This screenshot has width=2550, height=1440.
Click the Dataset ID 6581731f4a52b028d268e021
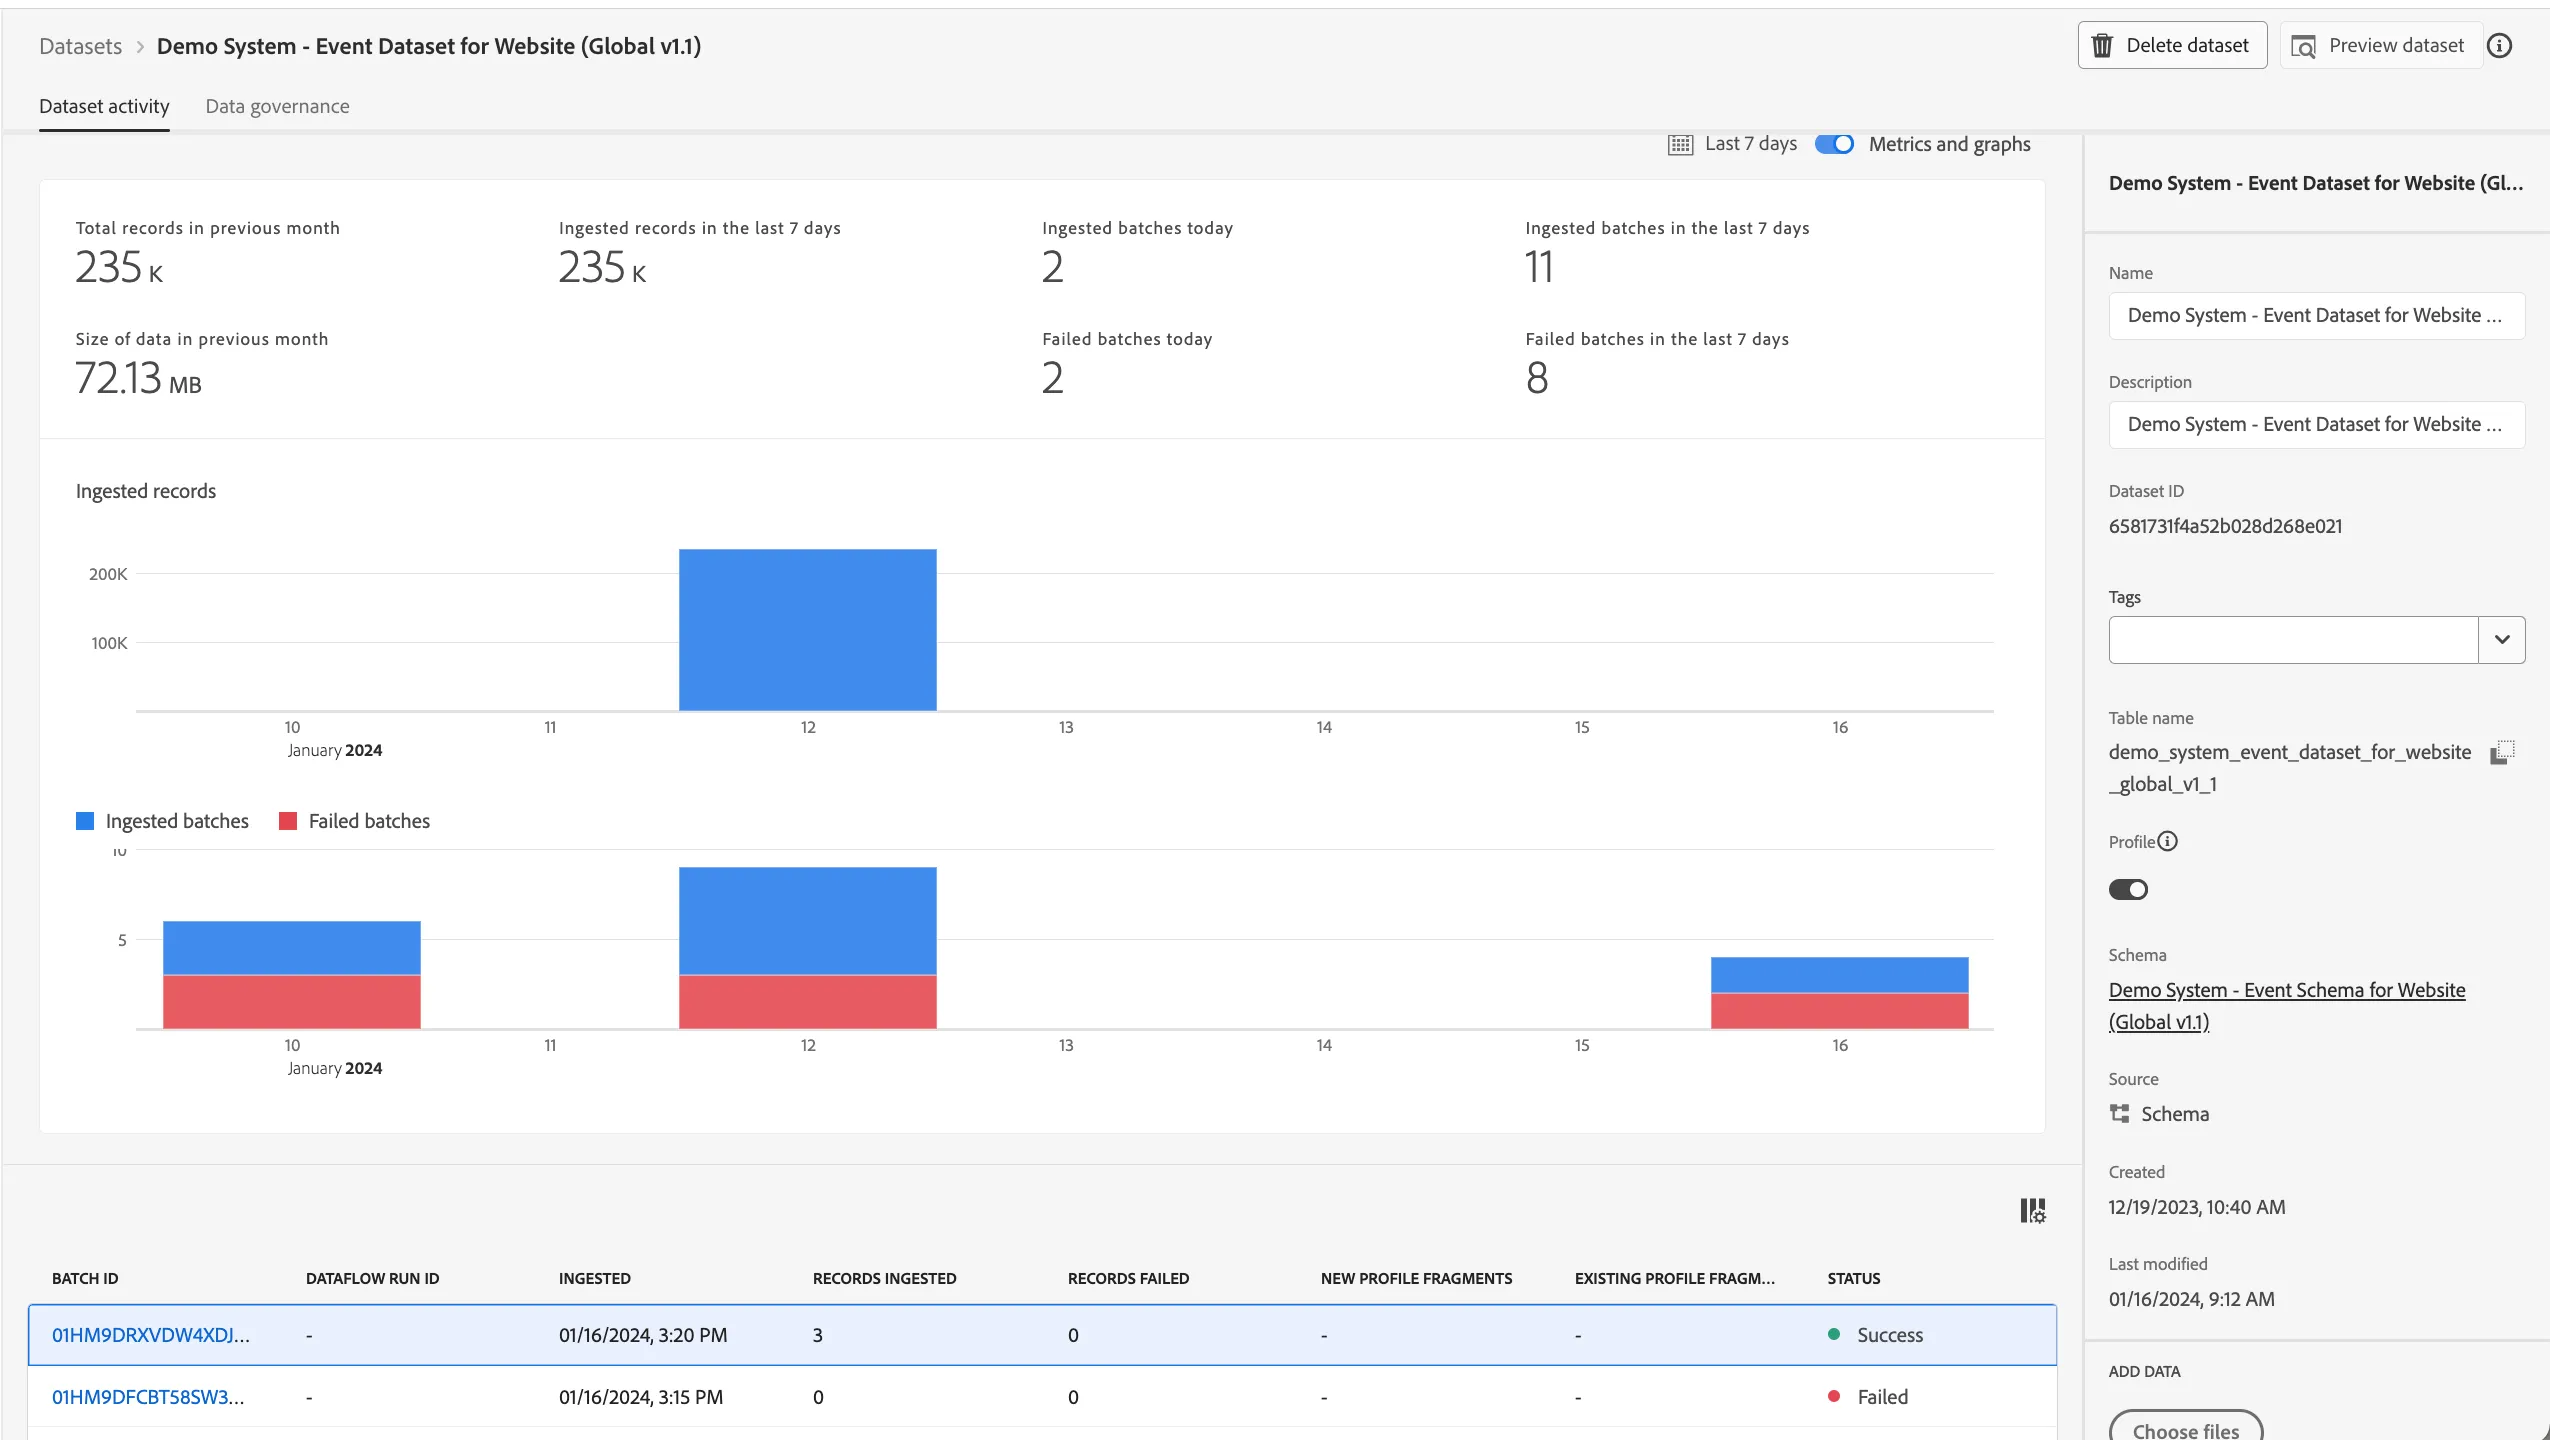point(2225,526)
